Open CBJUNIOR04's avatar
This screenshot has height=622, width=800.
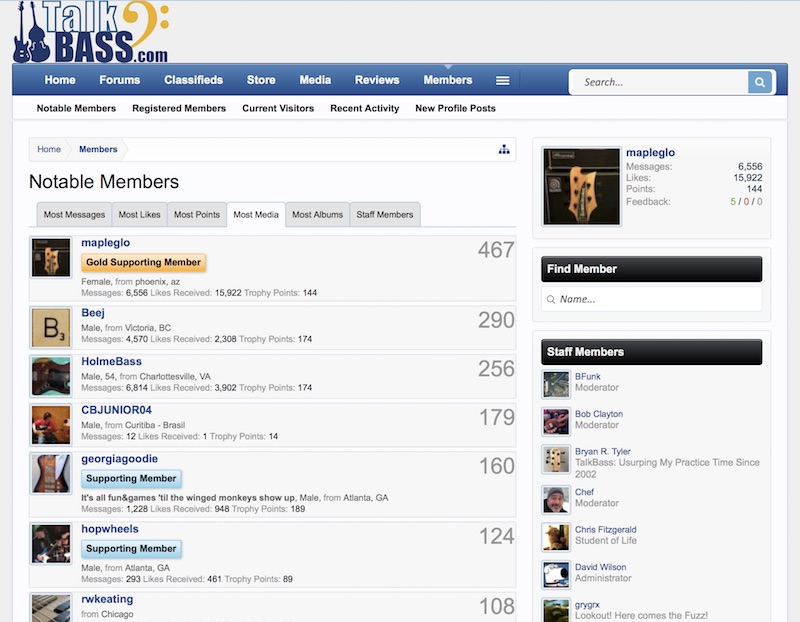[x=51, y=425]
